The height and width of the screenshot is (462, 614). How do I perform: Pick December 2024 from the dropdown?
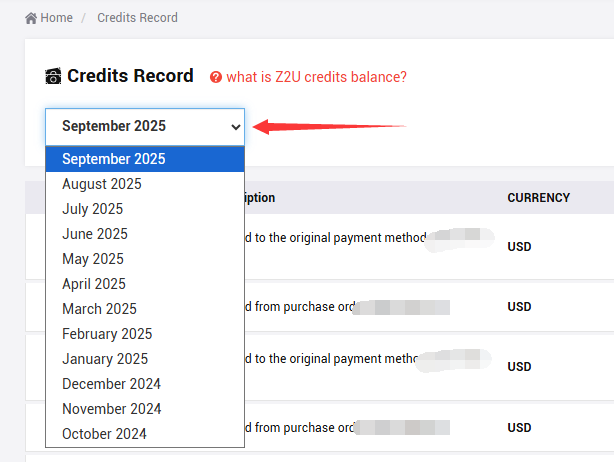111,384
